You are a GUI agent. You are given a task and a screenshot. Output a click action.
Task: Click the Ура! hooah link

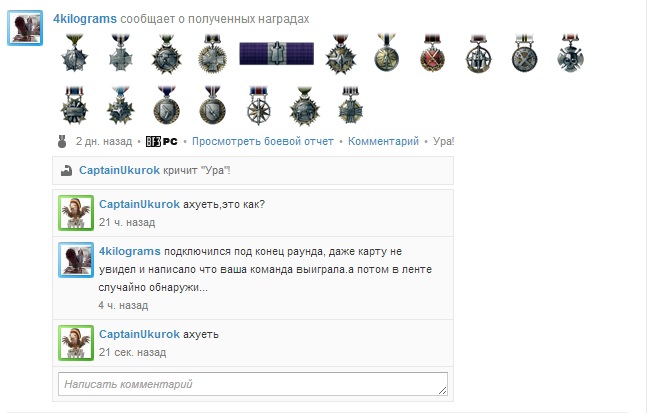(x=443, y=142)
